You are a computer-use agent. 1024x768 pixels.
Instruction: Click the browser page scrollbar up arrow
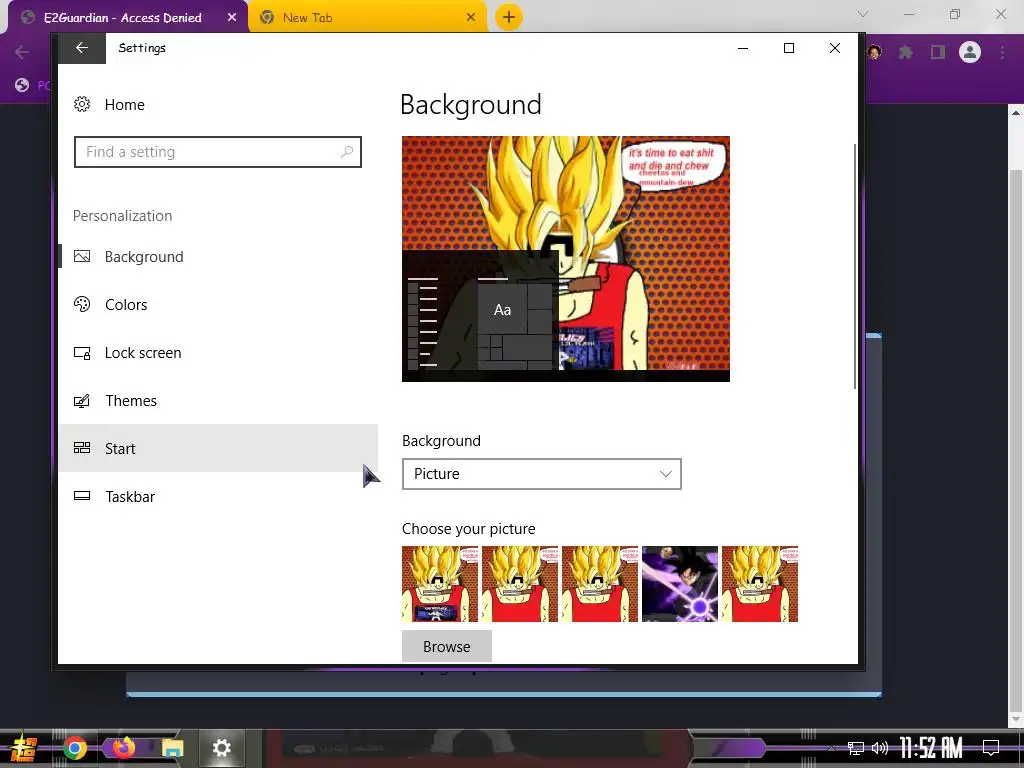coord(1016,113)
